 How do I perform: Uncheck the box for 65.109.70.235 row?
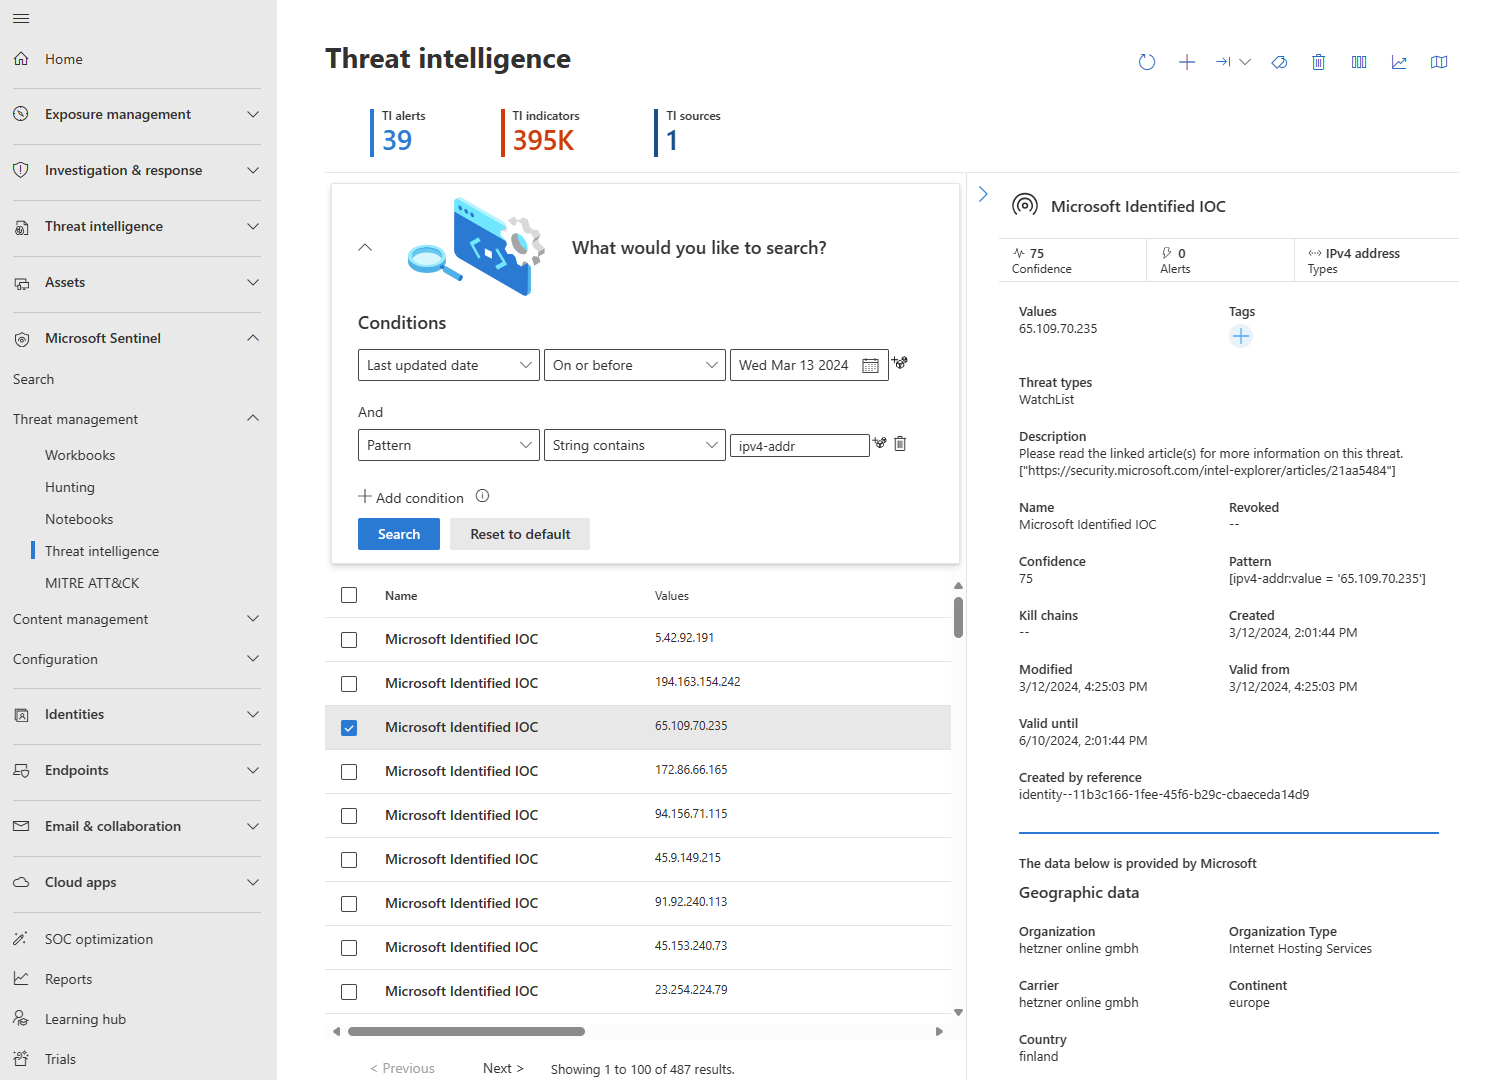(349, 728)
